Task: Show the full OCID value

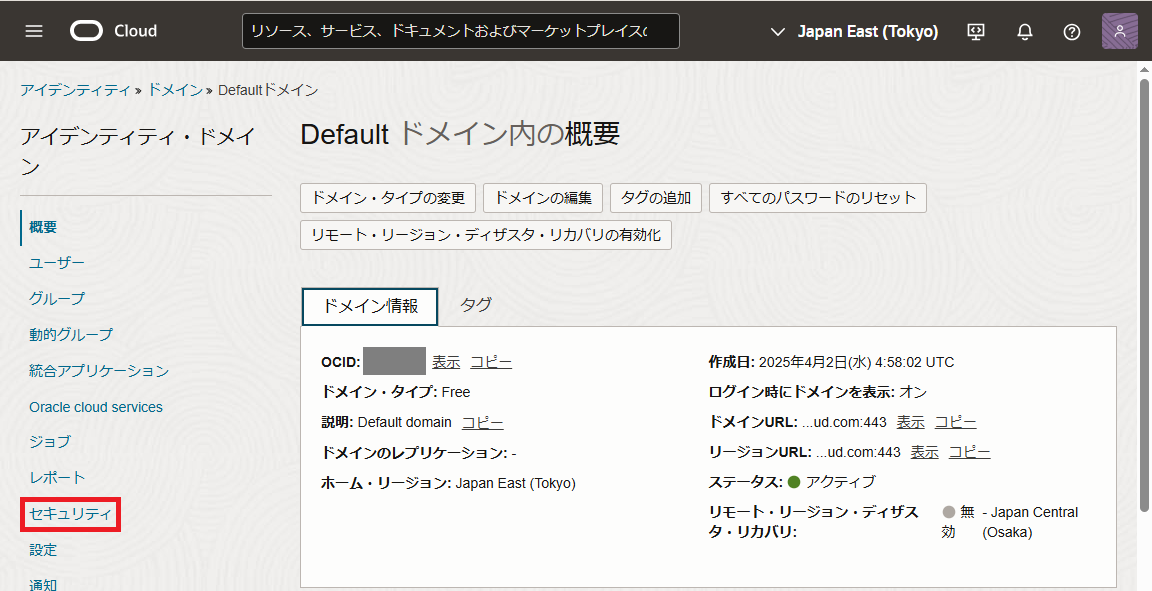Action: 446,362
